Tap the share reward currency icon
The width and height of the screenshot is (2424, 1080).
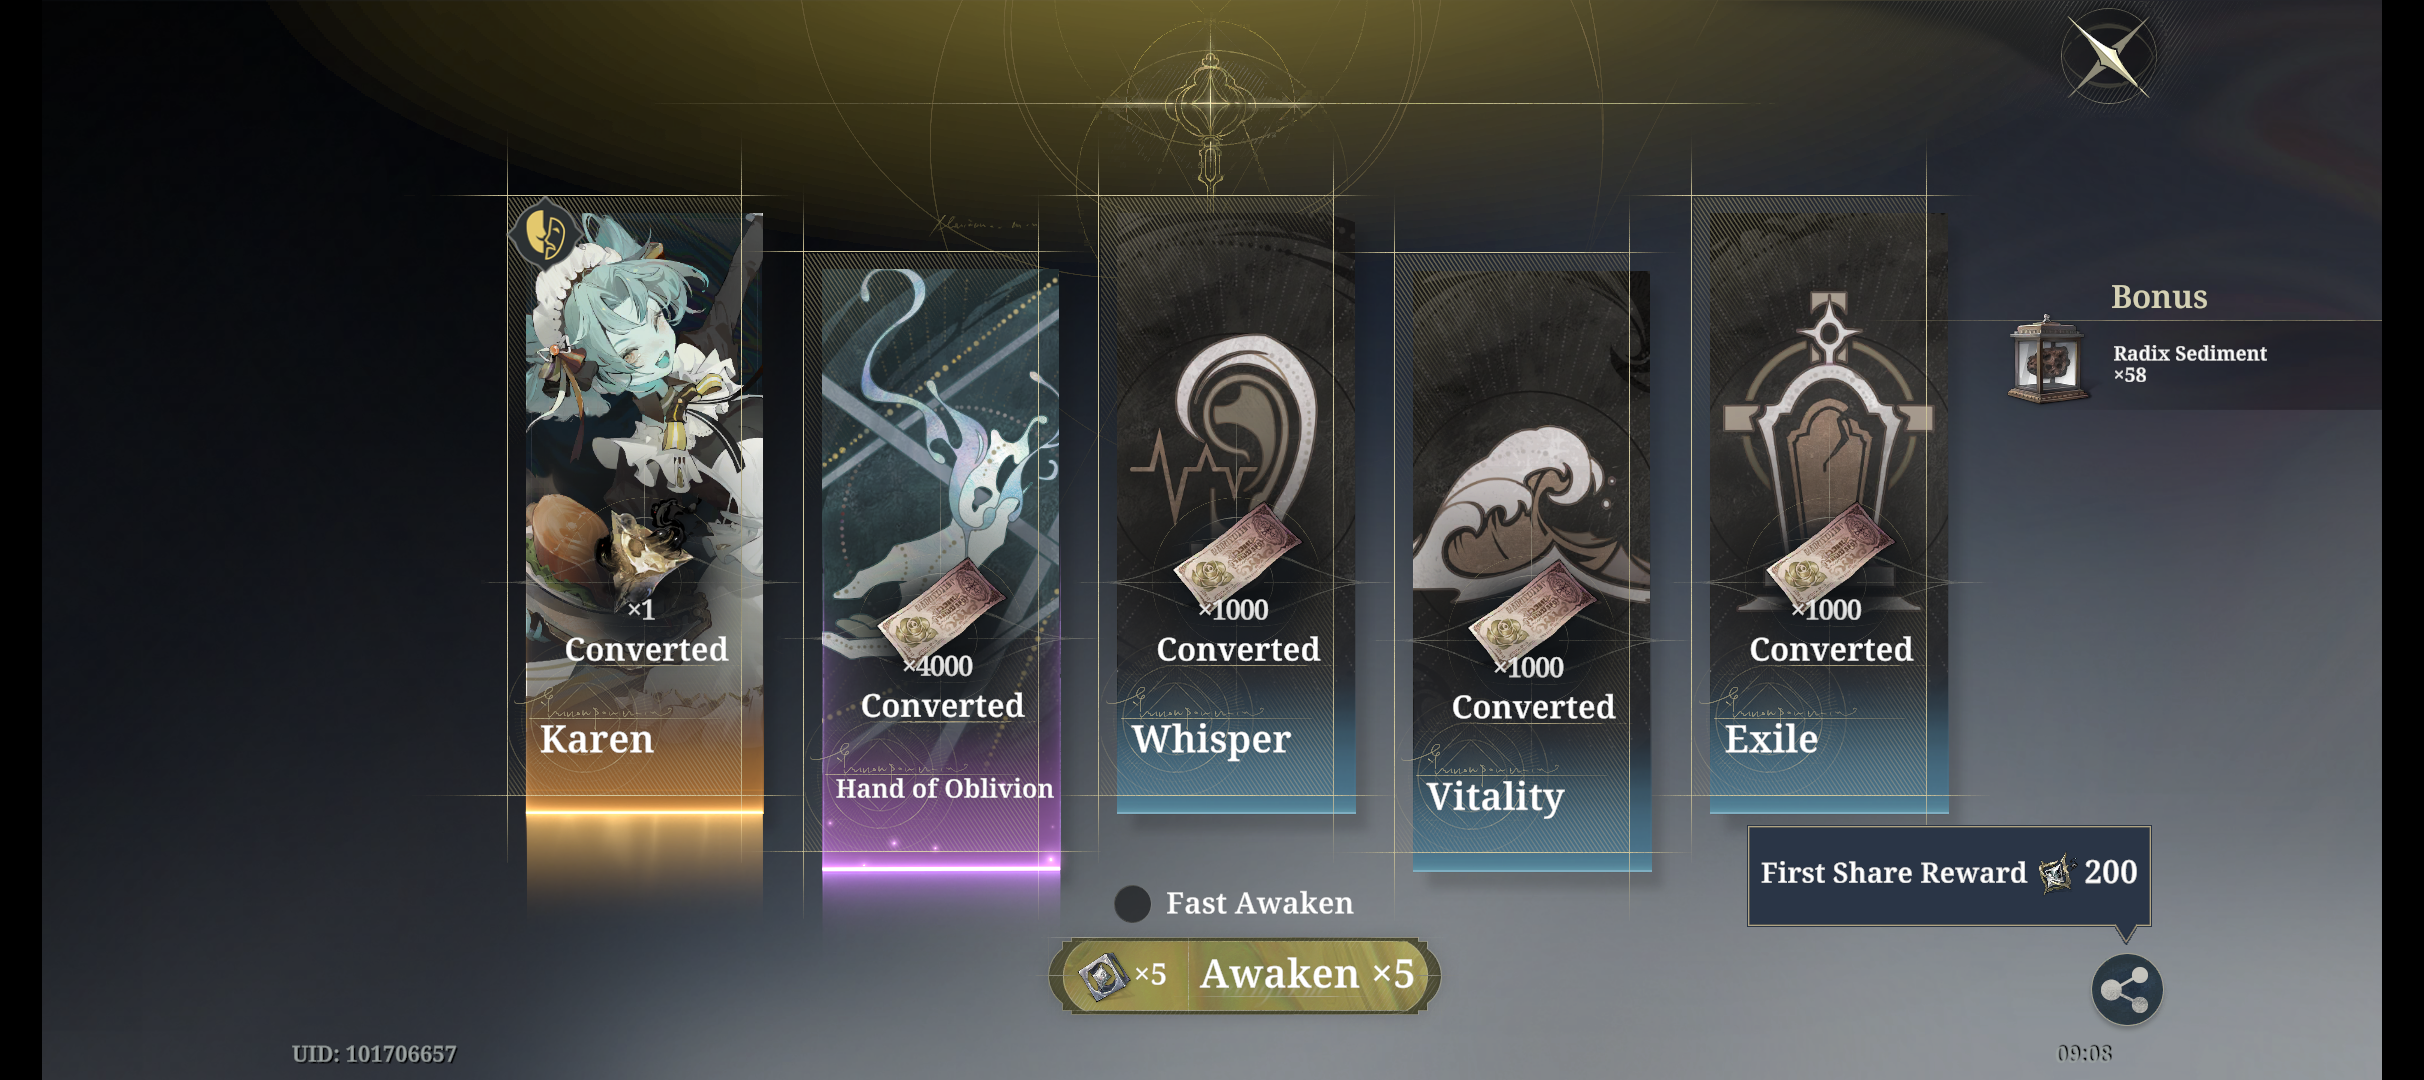pos(2057,874)
